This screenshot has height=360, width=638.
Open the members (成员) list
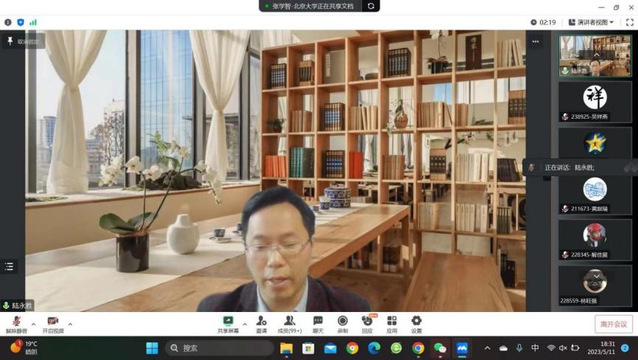click(x=290, y=325)
